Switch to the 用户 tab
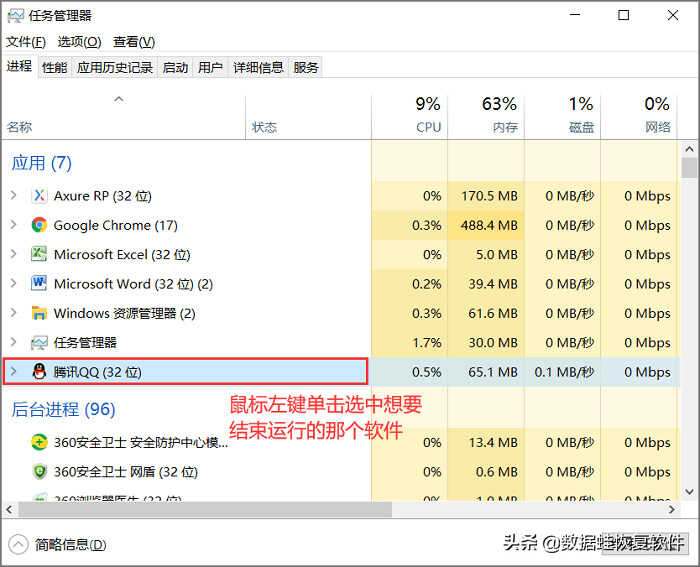 (x=210, y=67)
